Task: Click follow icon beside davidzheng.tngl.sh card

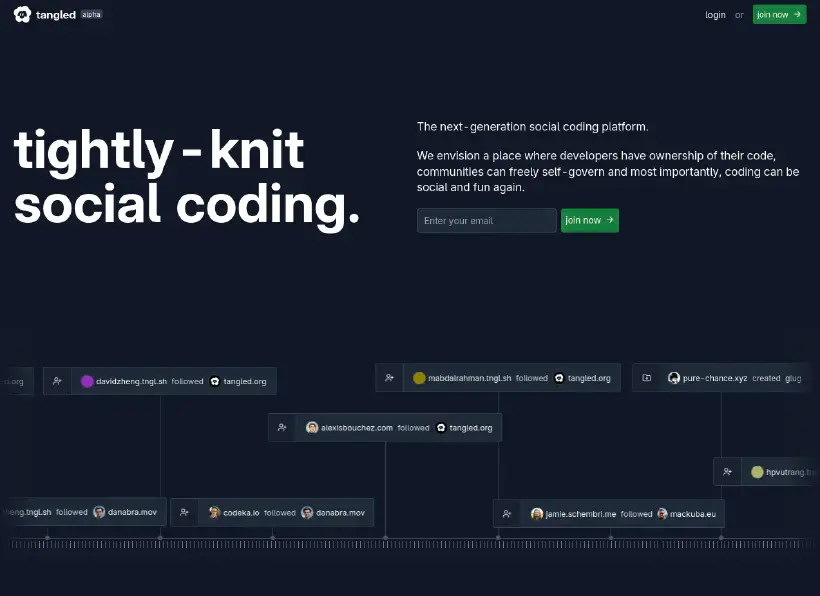Action: [58, 382]
